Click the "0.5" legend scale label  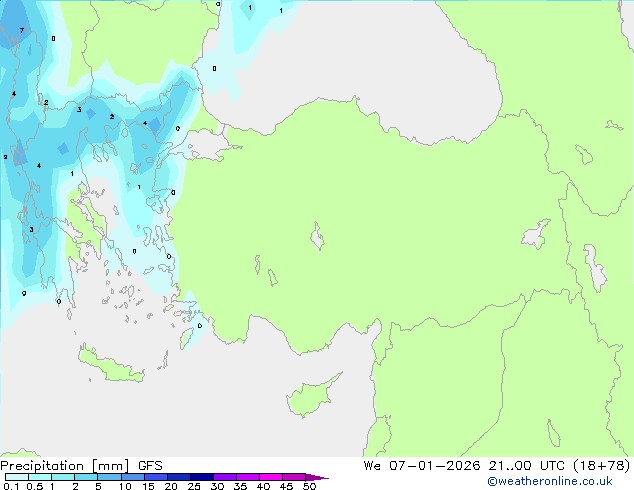[35, 486]
